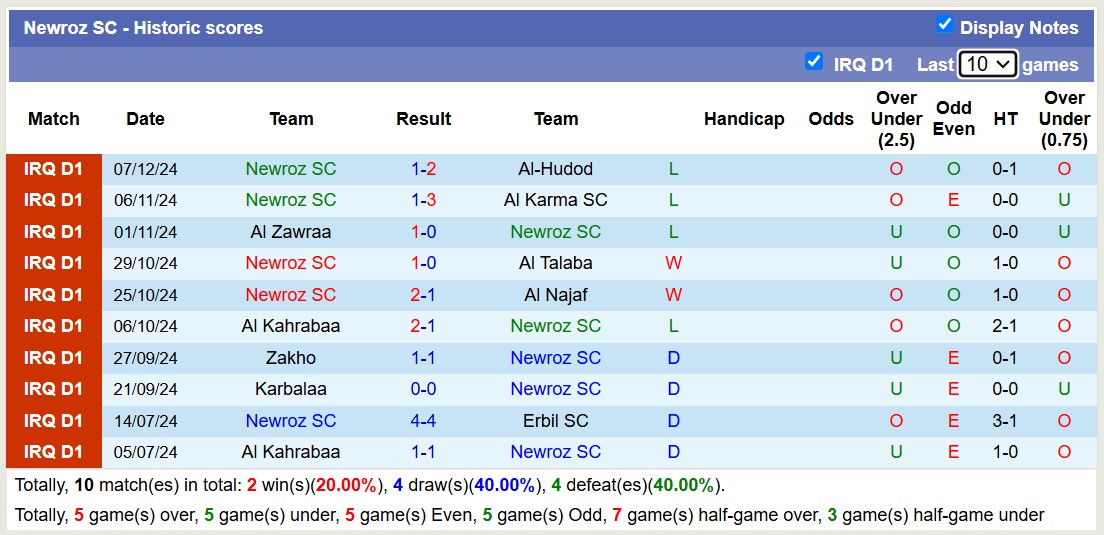Toggle the Display Notes checkbox
This screenshot has height=535, width=1104.
(944, 25)
